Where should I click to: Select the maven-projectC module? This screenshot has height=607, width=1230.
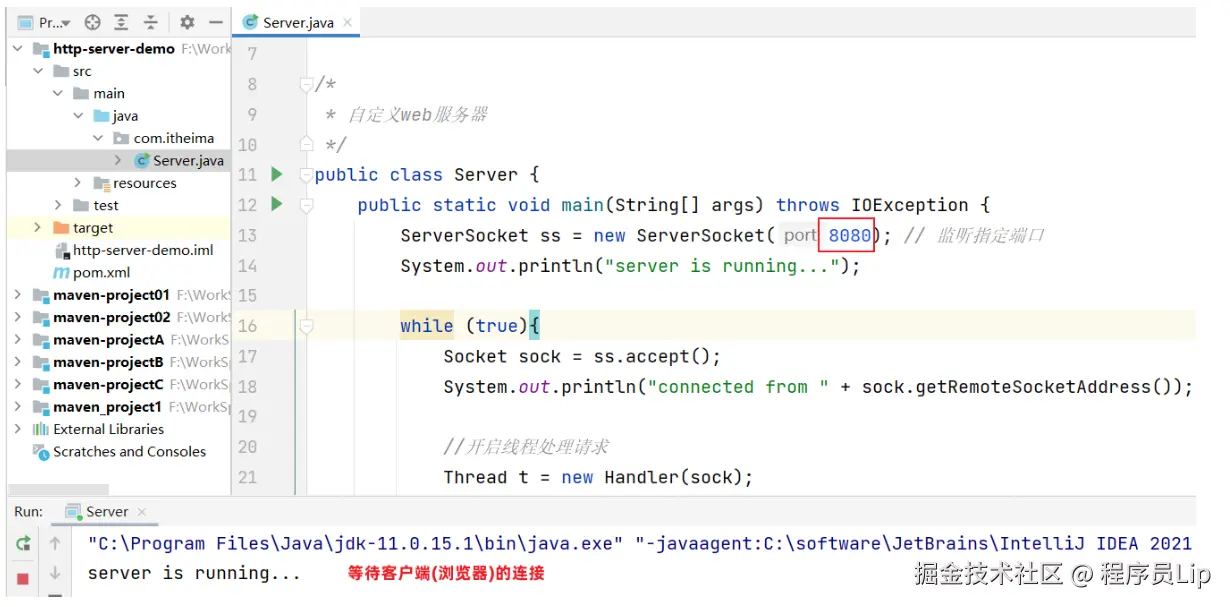[108, 384]
